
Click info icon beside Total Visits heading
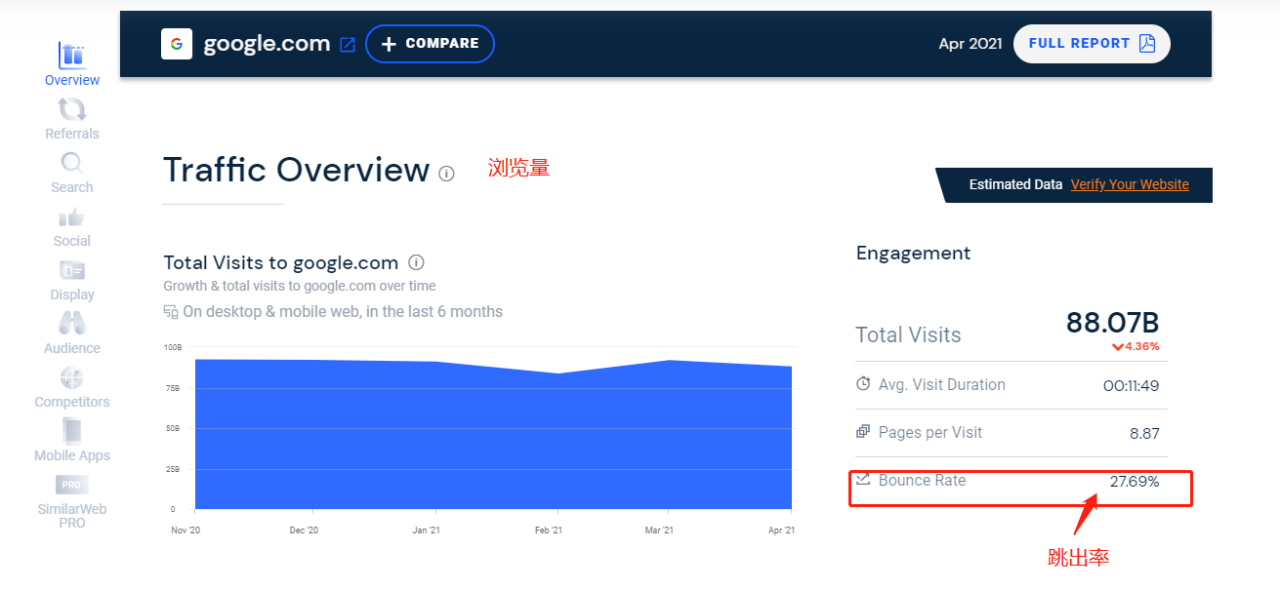click(416, 263)
